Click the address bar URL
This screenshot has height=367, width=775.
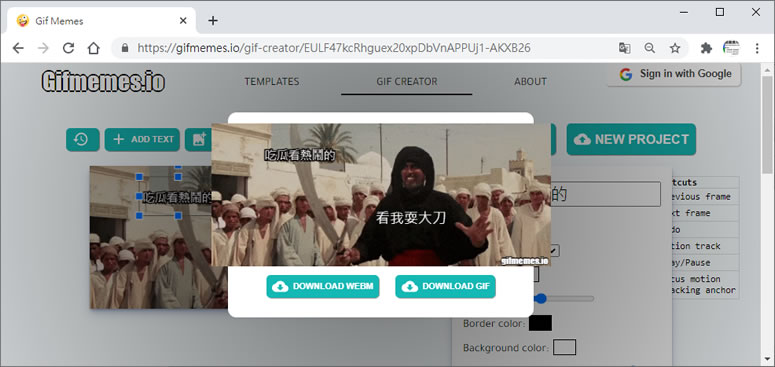point(334,48)
